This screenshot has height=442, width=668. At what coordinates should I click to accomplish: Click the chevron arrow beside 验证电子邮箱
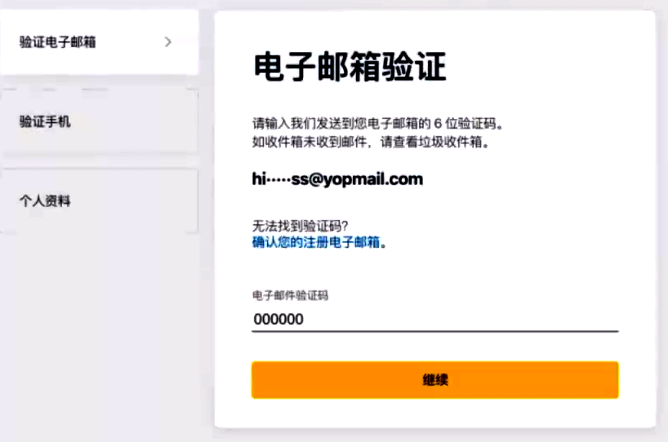pyautogui.click(x=168, y=42)
